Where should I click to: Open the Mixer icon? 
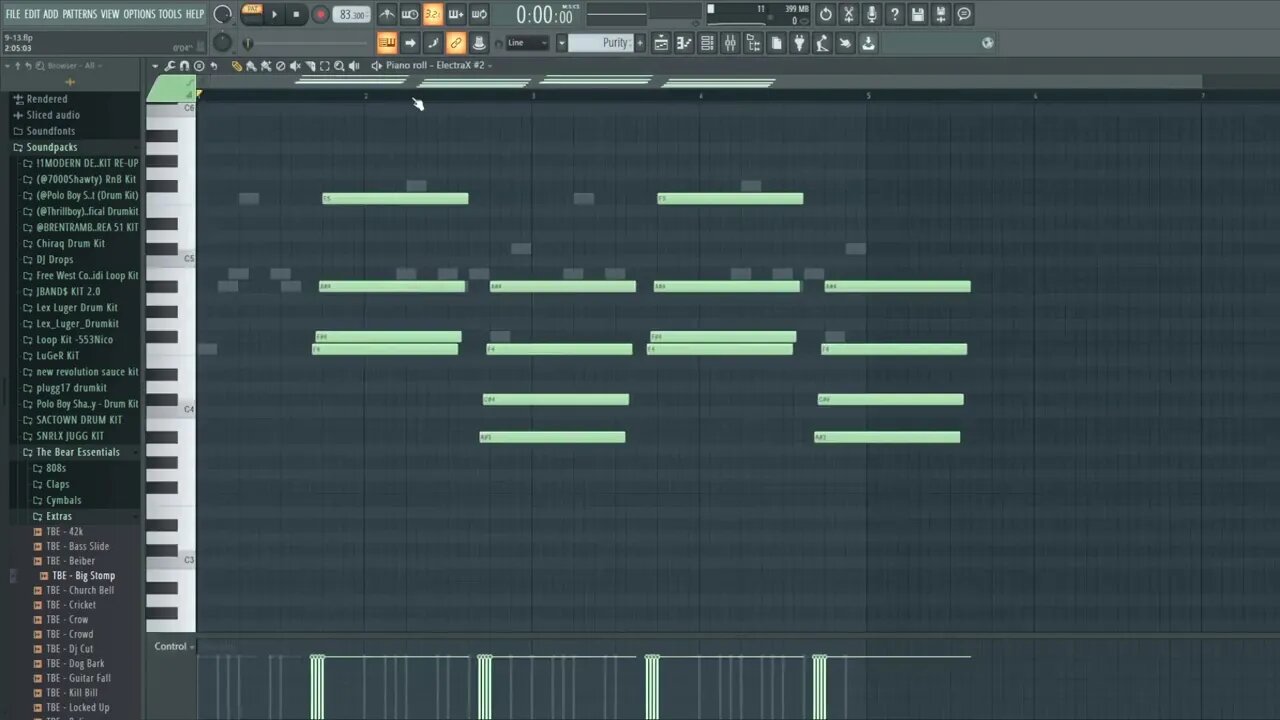(x=730, y=42)
